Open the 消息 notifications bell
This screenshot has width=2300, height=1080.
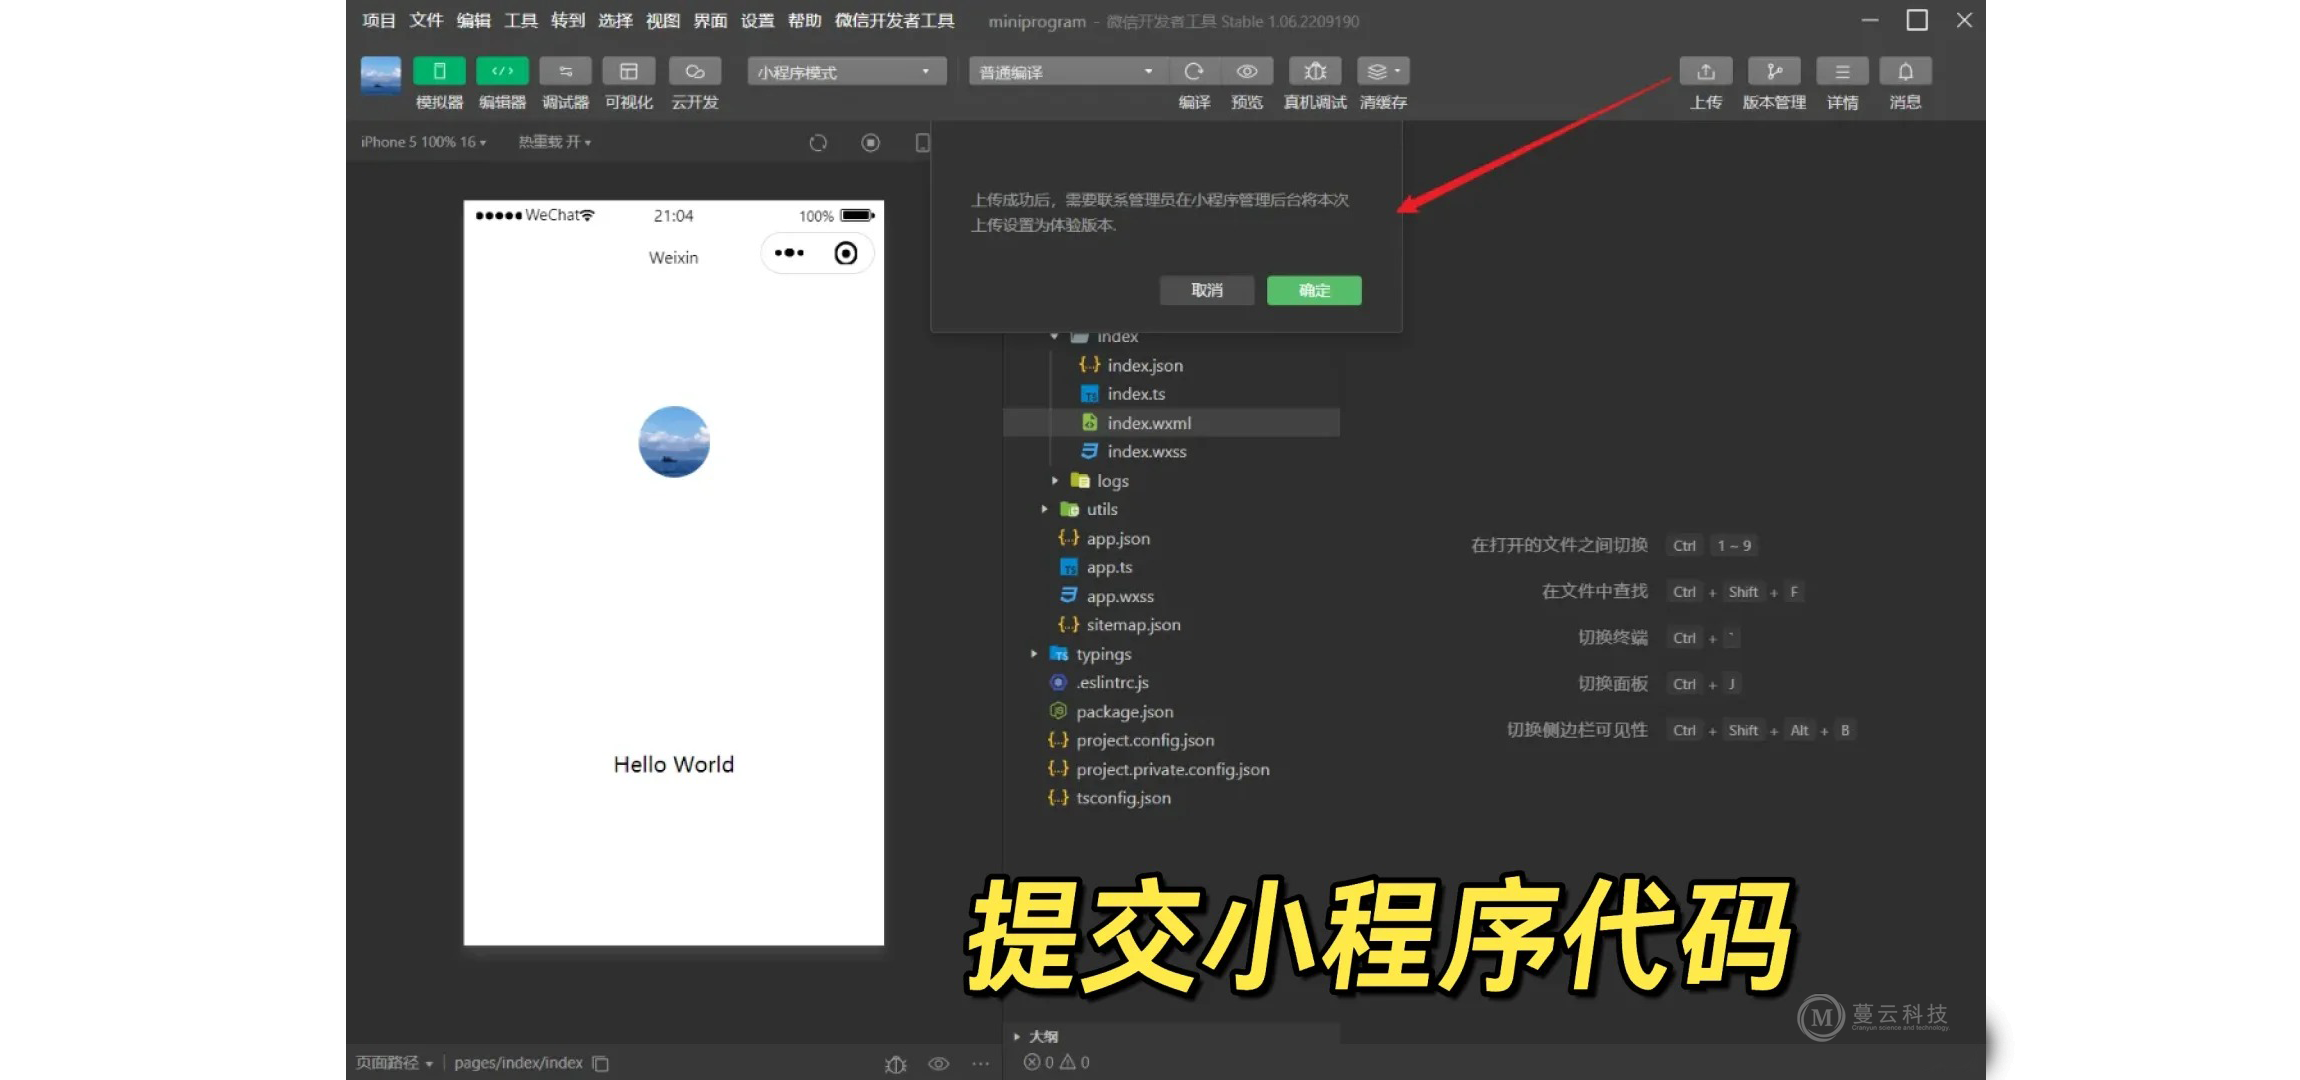1905,71
